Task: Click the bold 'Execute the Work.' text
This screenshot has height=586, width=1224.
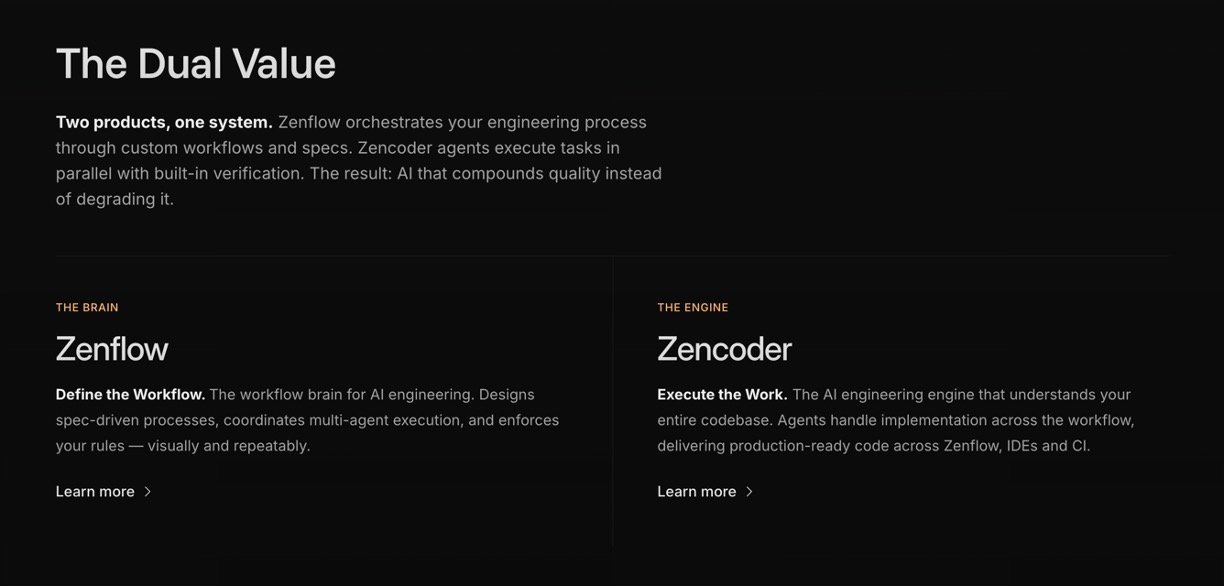Action: [x=722, y=395]
